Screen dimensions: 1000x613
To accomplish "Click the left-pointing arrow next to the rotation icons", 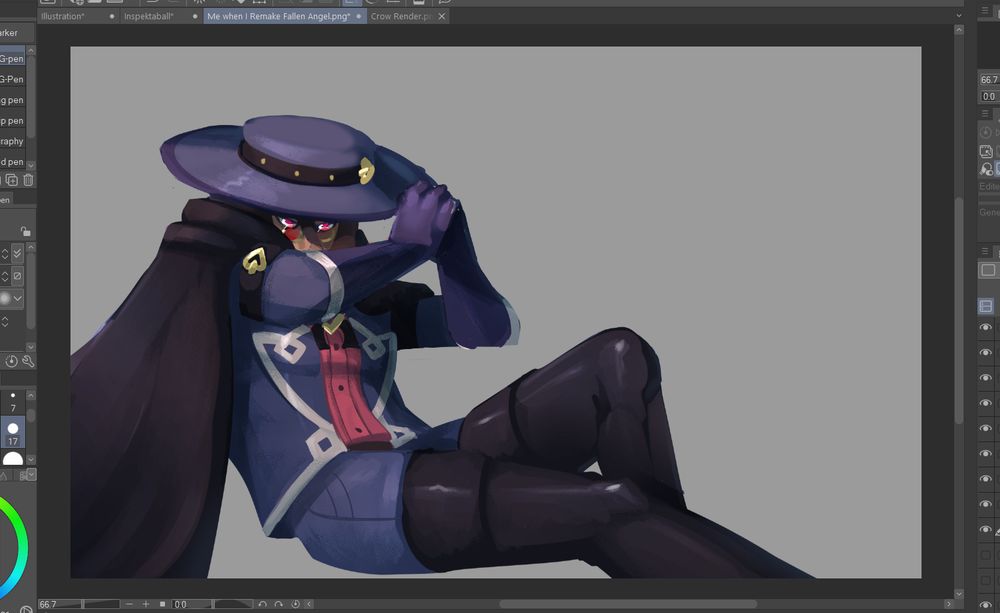I will 309,604.
